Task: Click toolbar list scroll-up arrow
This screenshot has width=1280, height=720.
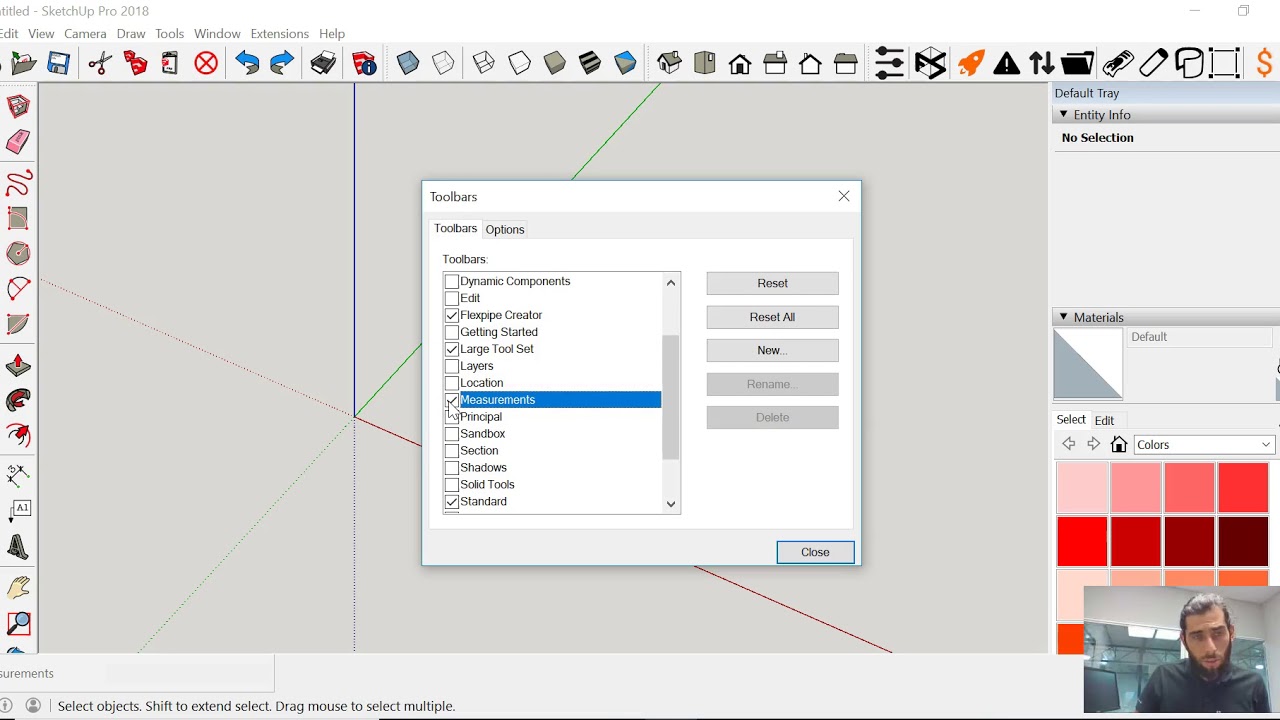Action: point(671,283)
